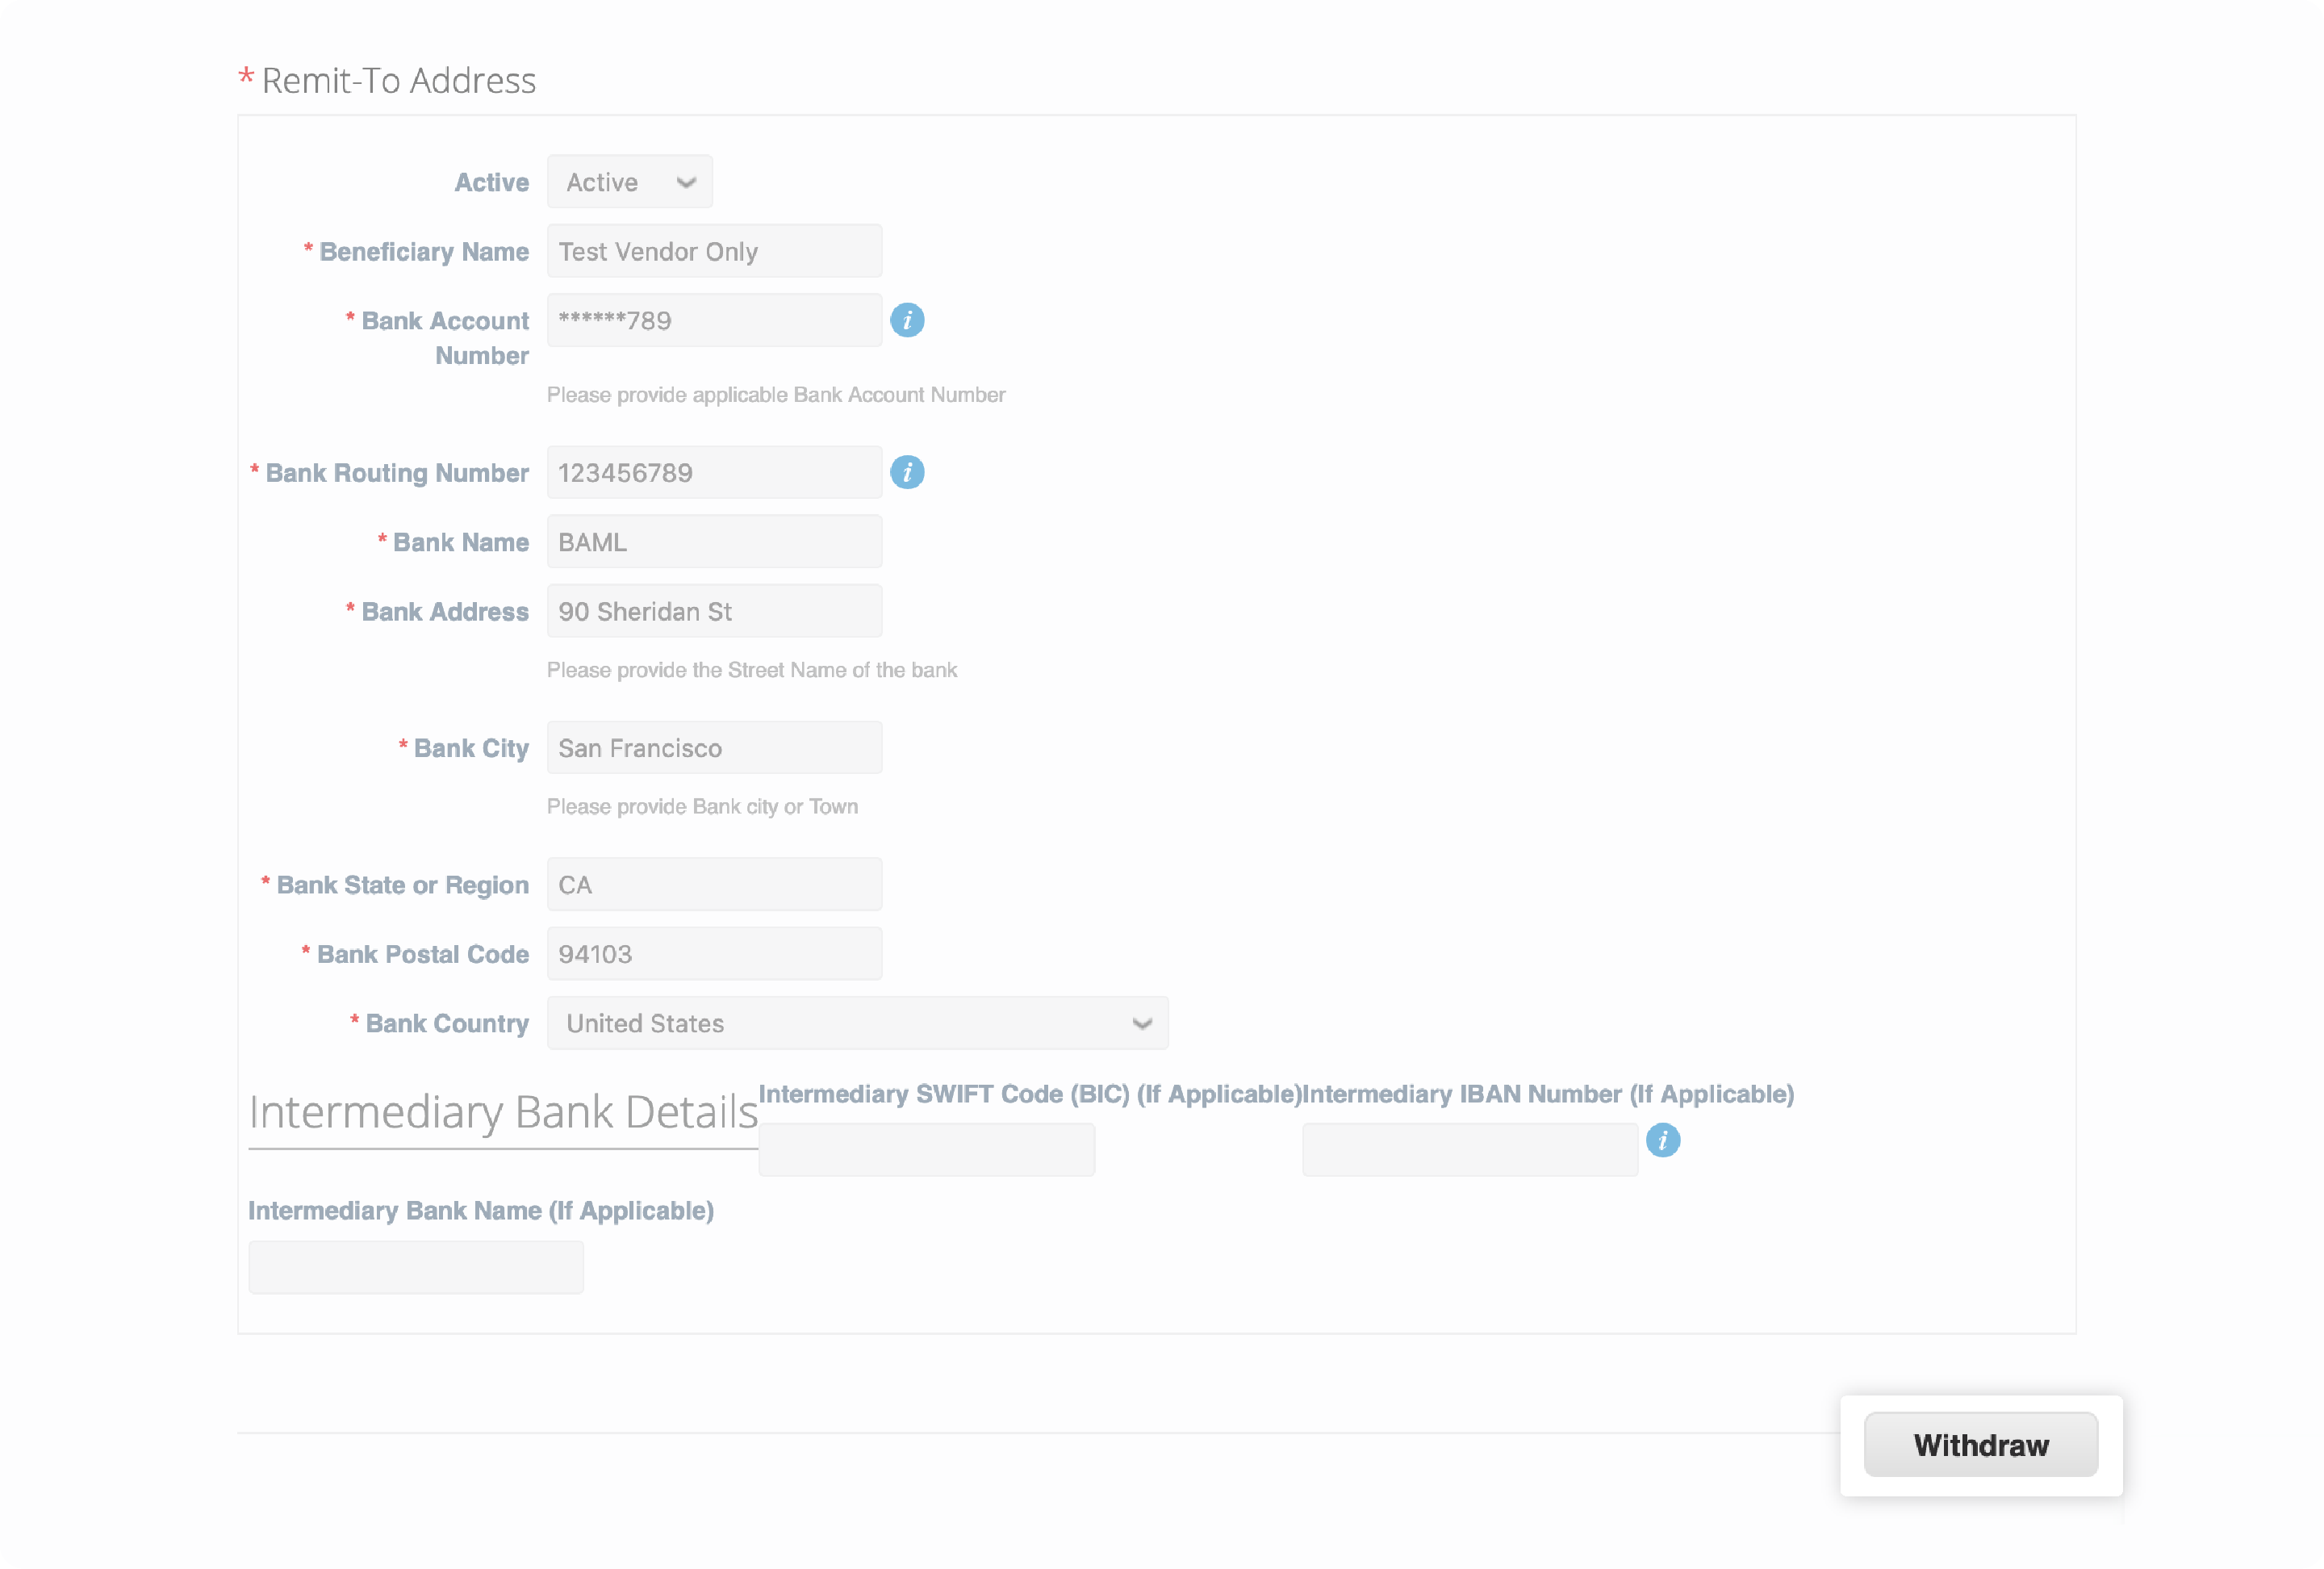2324x1569 pixels.
Task: Expand the United States country selector chevron
Action: (1141, 1023)
